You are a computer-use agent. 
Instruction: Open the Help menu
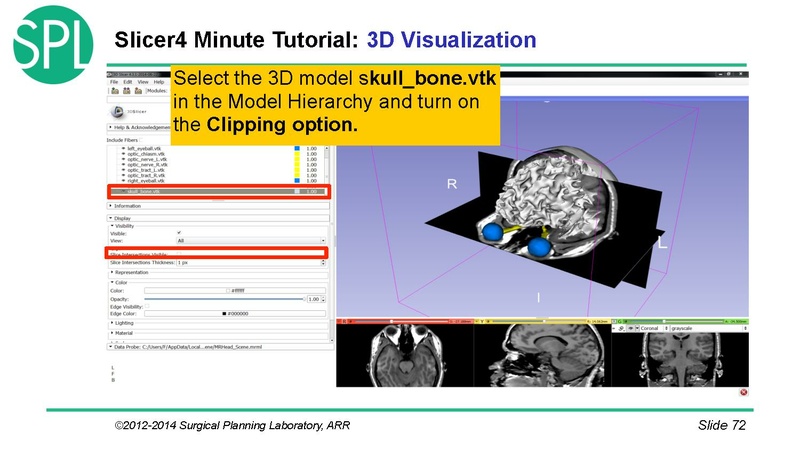pyautogui.click(x=159, y=82)
